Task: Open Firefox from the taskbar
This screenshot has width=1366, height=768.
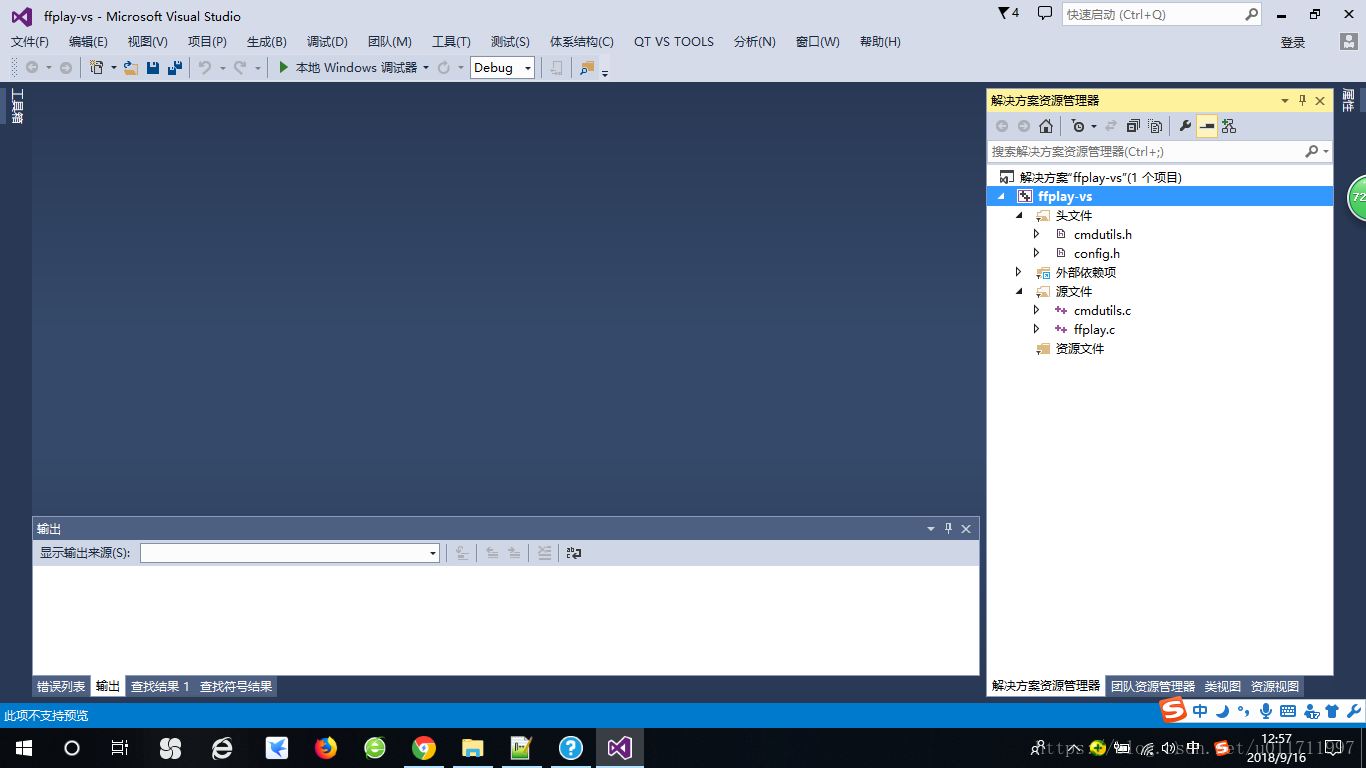Action: (326, 748)
